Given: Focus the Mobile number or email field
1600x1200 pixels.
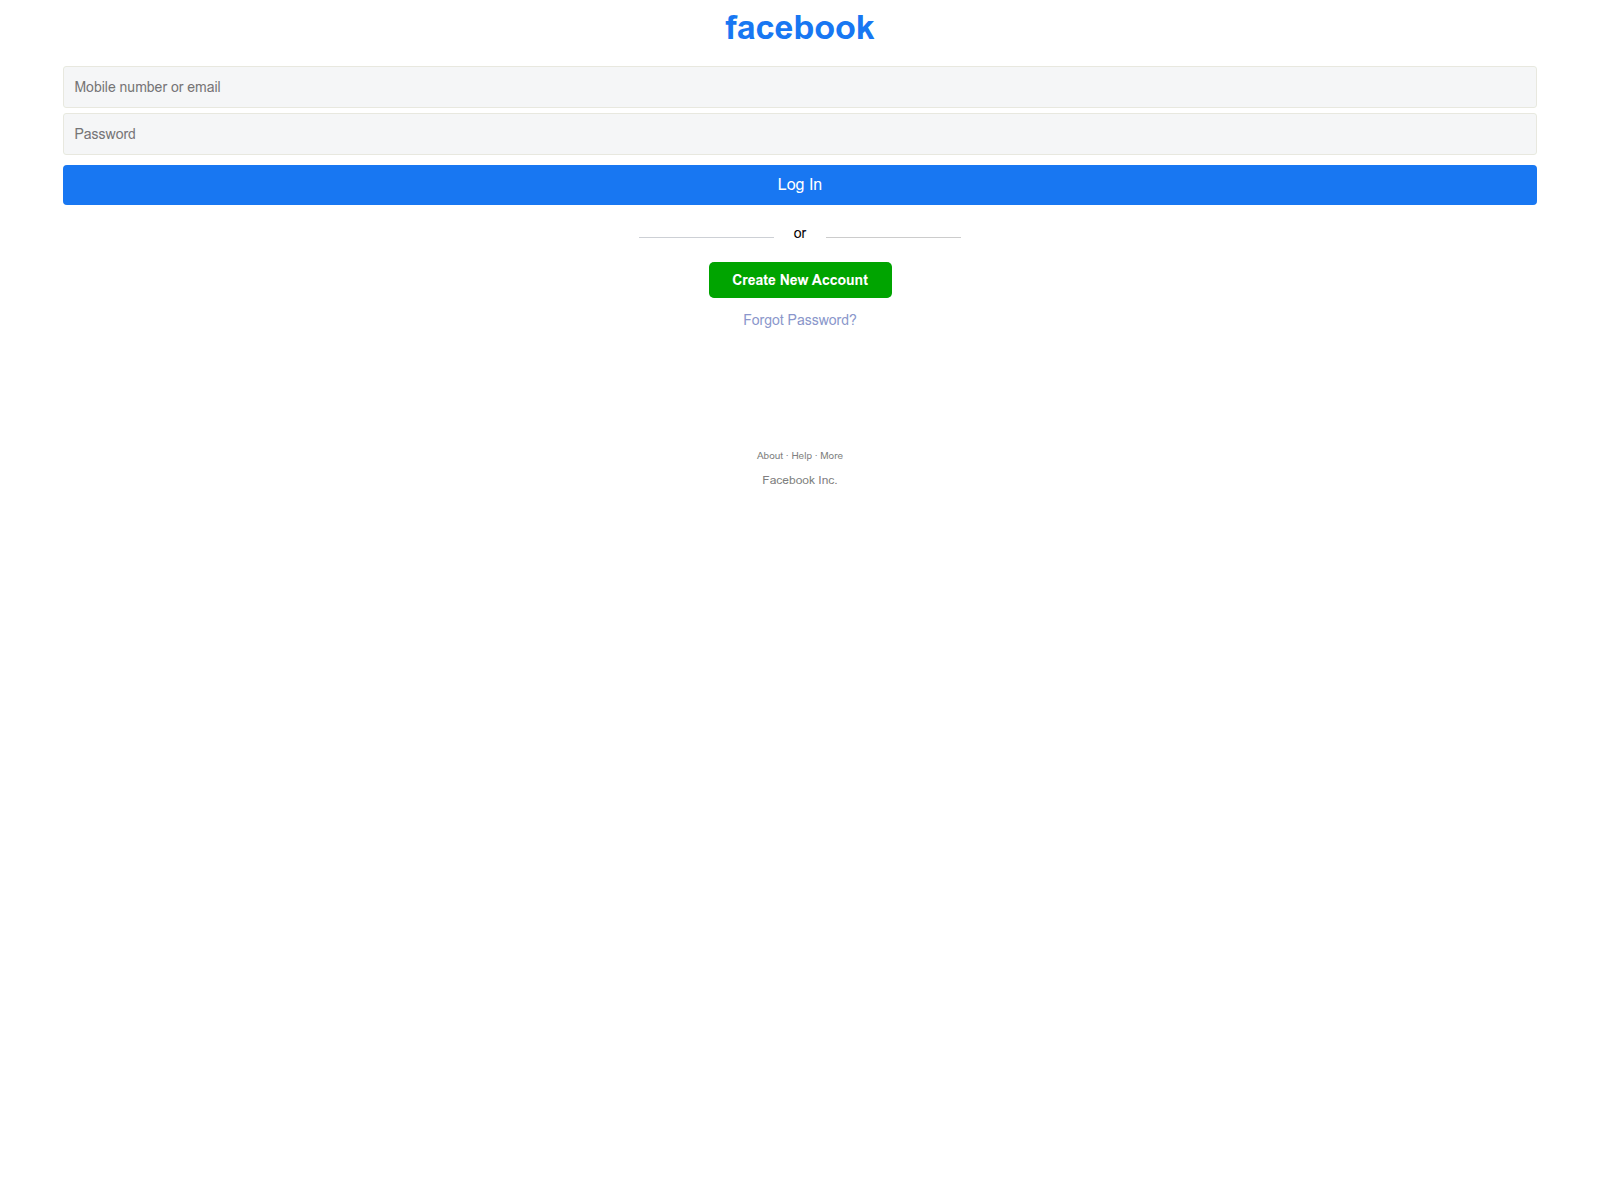Looking at the screenshot, I should (x=799, y=87).
